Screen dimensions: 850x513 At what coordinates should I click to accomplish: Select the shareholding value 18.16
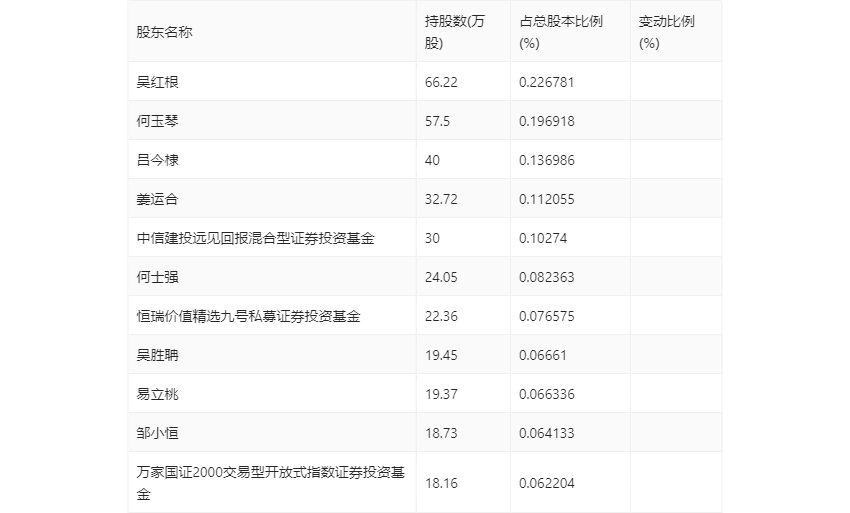click(441, 483)
